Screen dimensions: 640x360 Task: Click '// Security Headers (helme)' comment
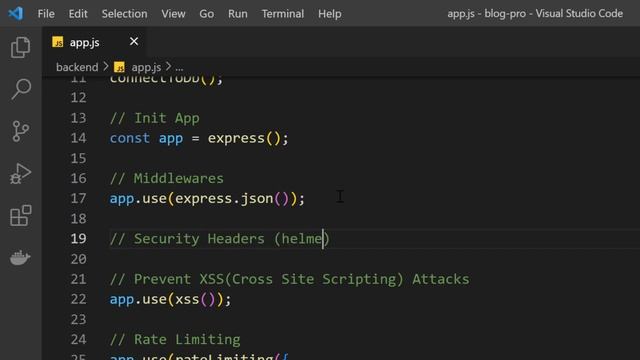(x=220, y=239)
